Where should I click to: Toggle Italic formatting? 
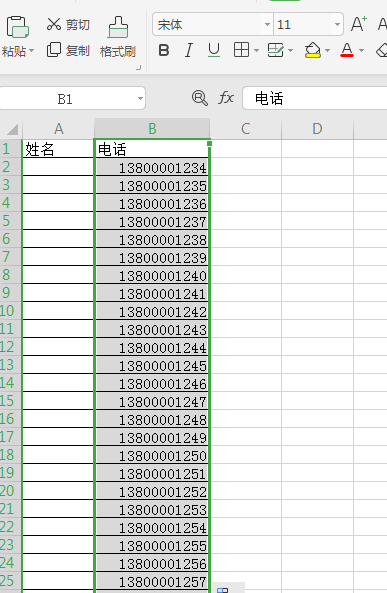coord(188,50)
